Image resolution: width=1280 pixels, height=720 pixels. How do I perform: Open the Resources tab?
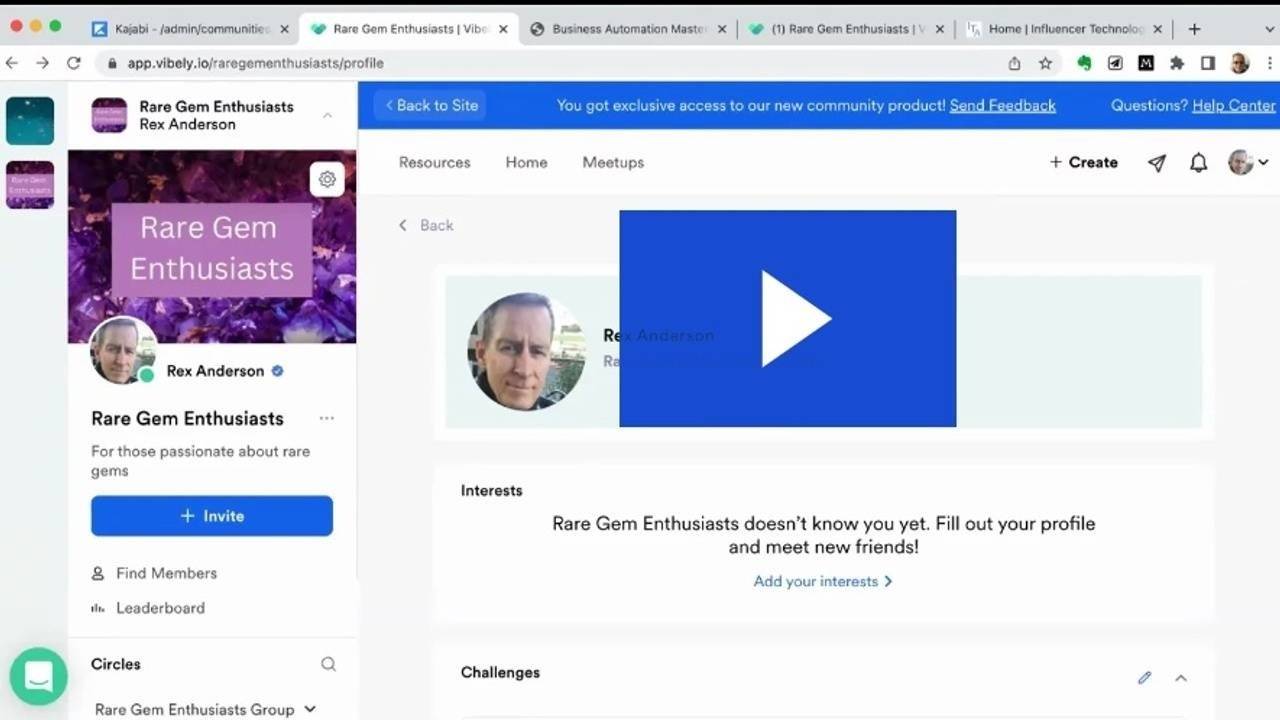point(434,162)
